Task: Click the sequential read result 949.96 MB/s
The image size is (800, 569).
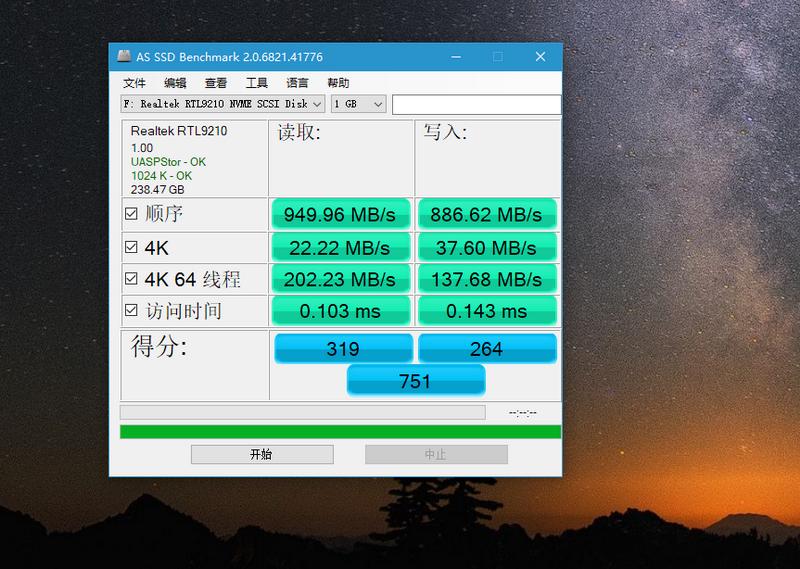Action: tap(340, 214)
